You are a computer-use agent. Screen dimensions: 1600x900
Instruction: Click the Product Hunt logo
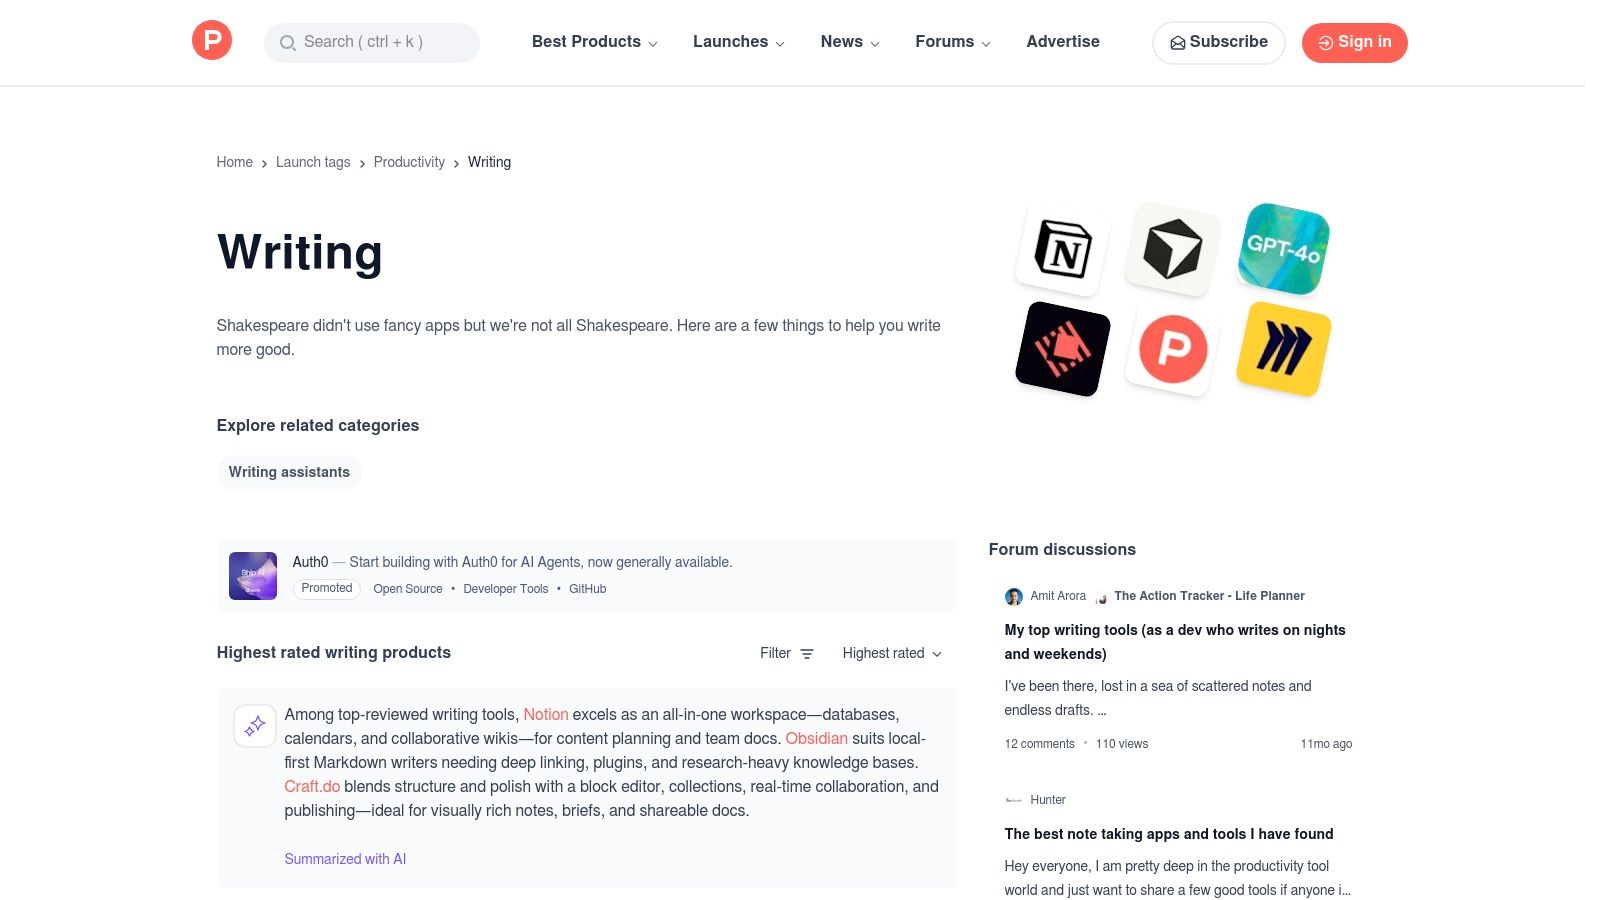coord(211,40)
